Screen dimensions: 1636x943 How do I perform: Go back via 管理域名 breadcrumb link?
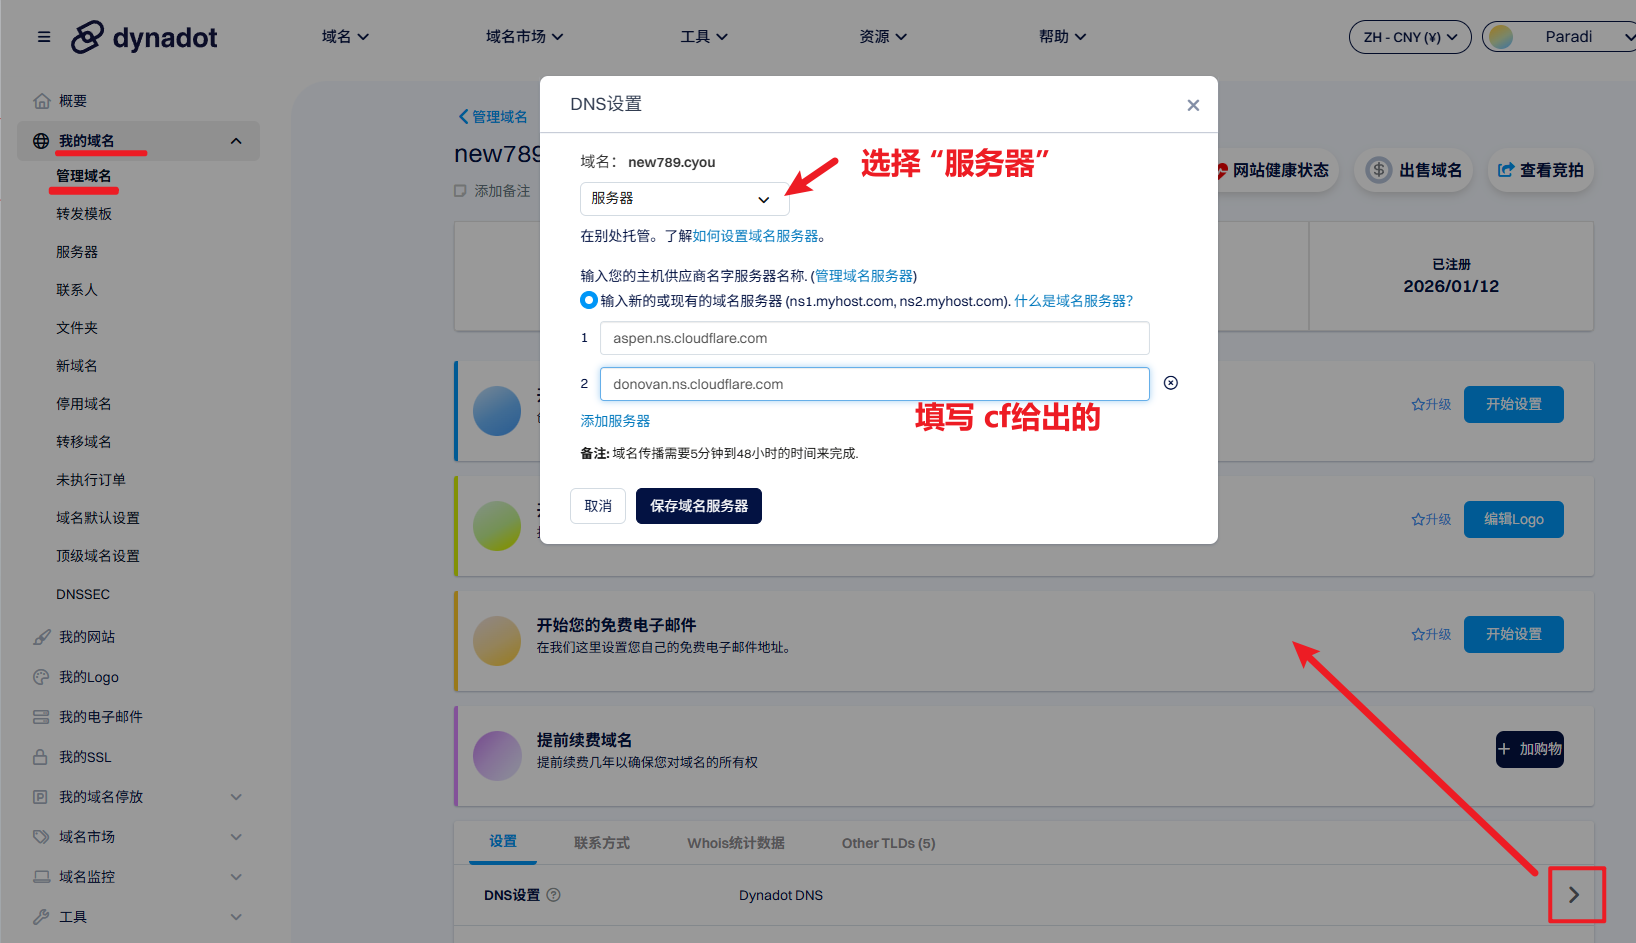493,117
